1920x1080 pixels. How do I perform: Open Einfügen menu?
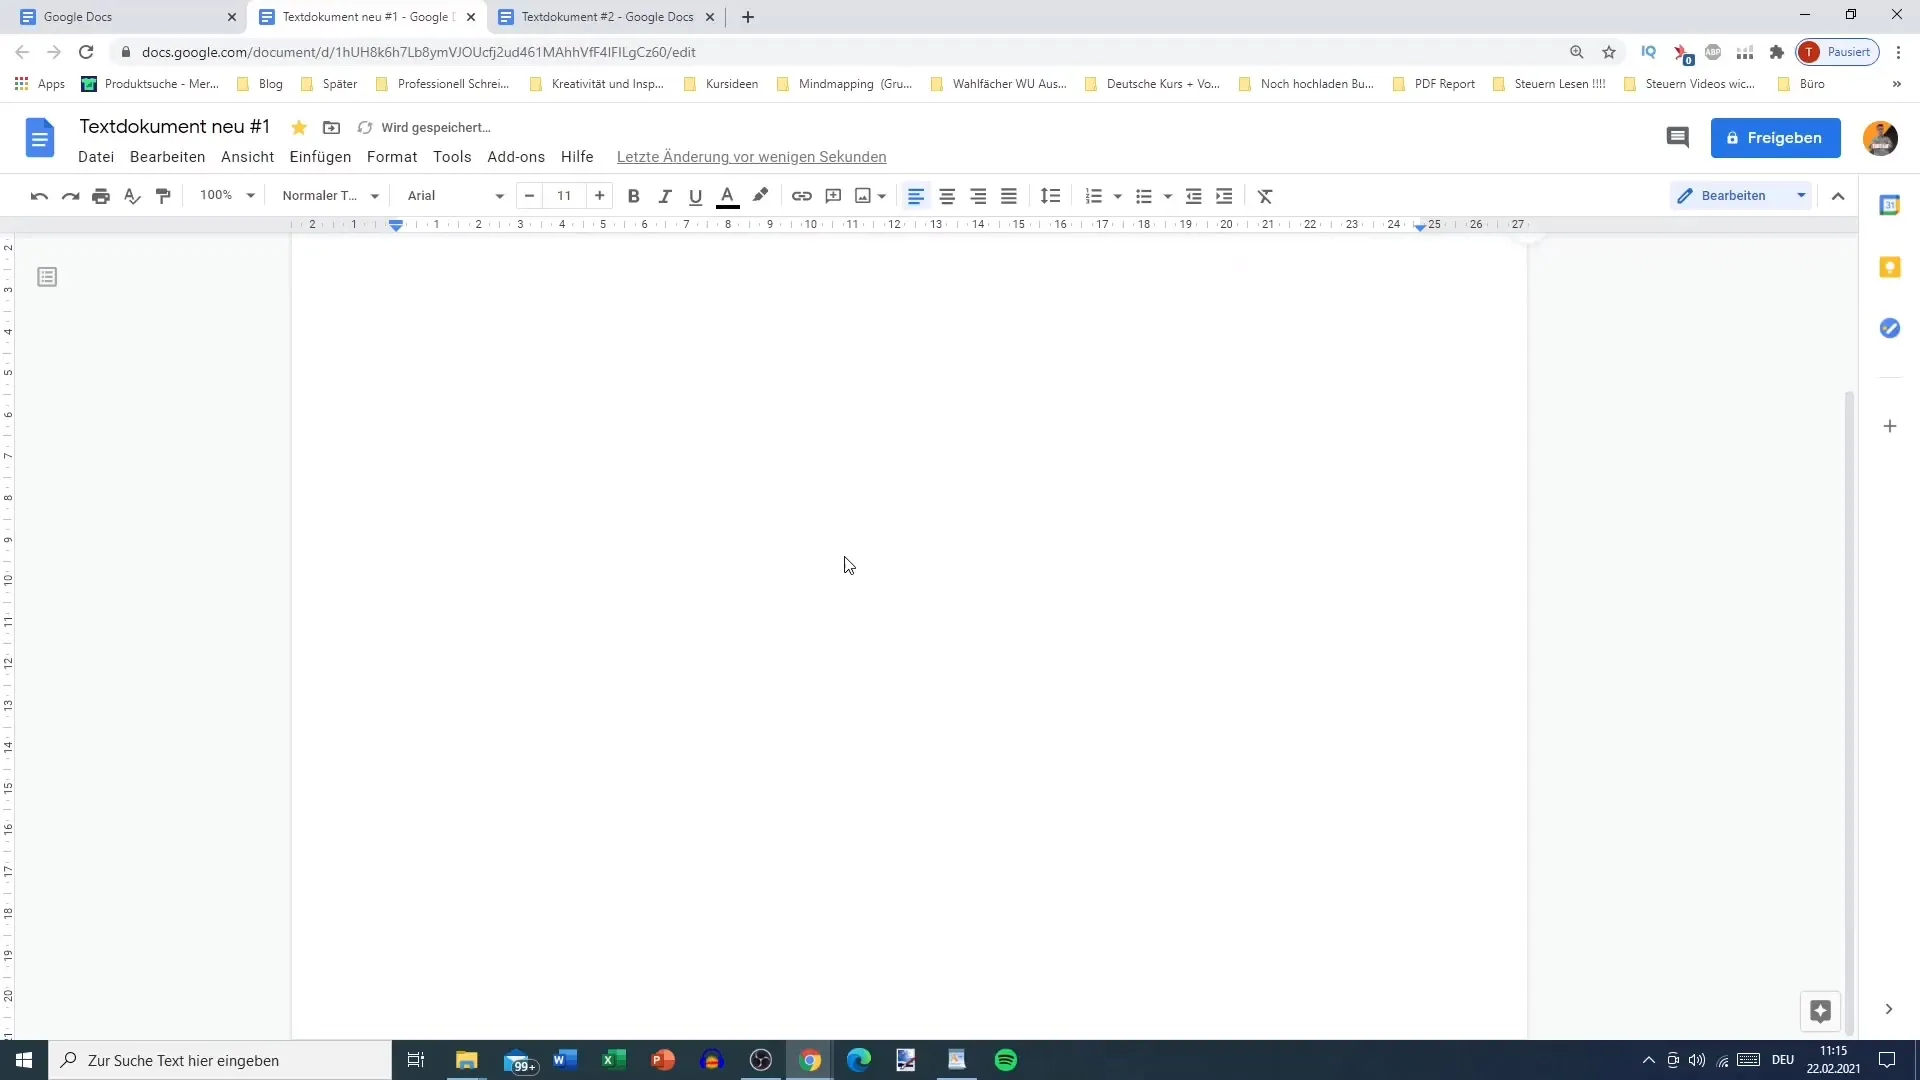tap(320, 157)
